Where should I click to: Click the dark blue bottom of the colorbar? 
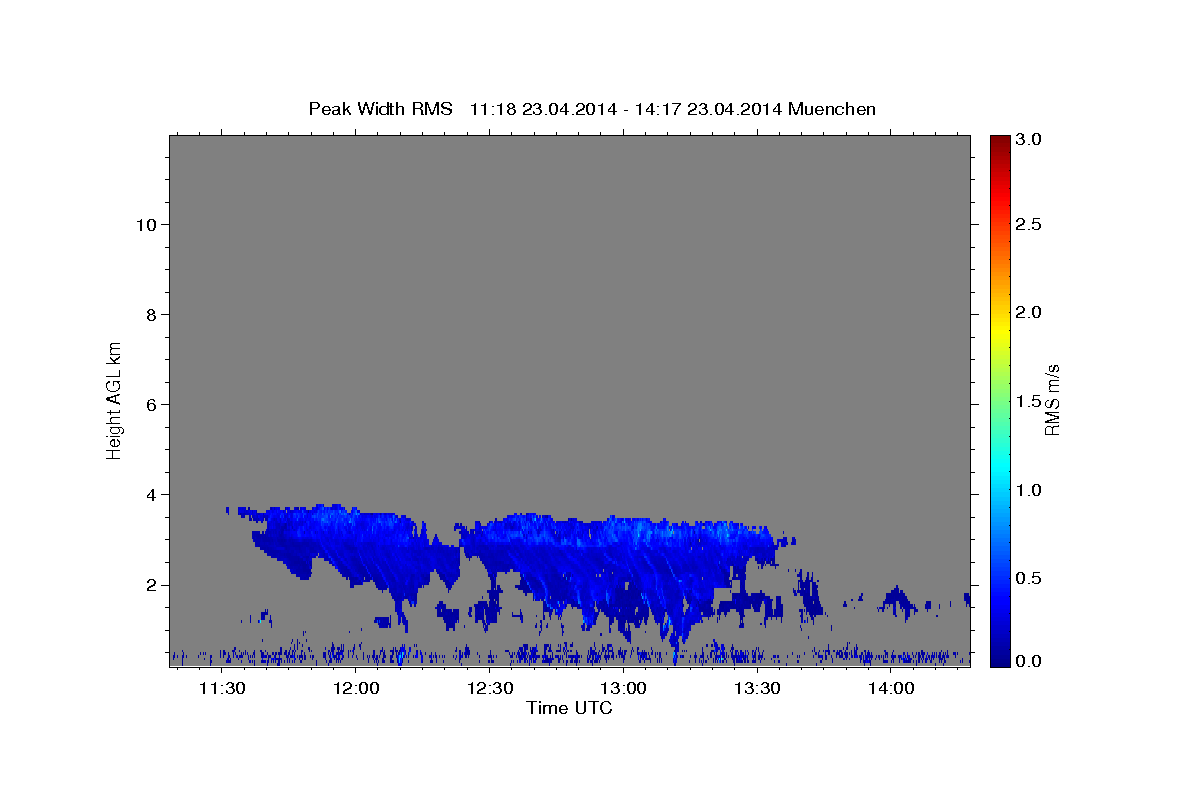pos(999,658)
